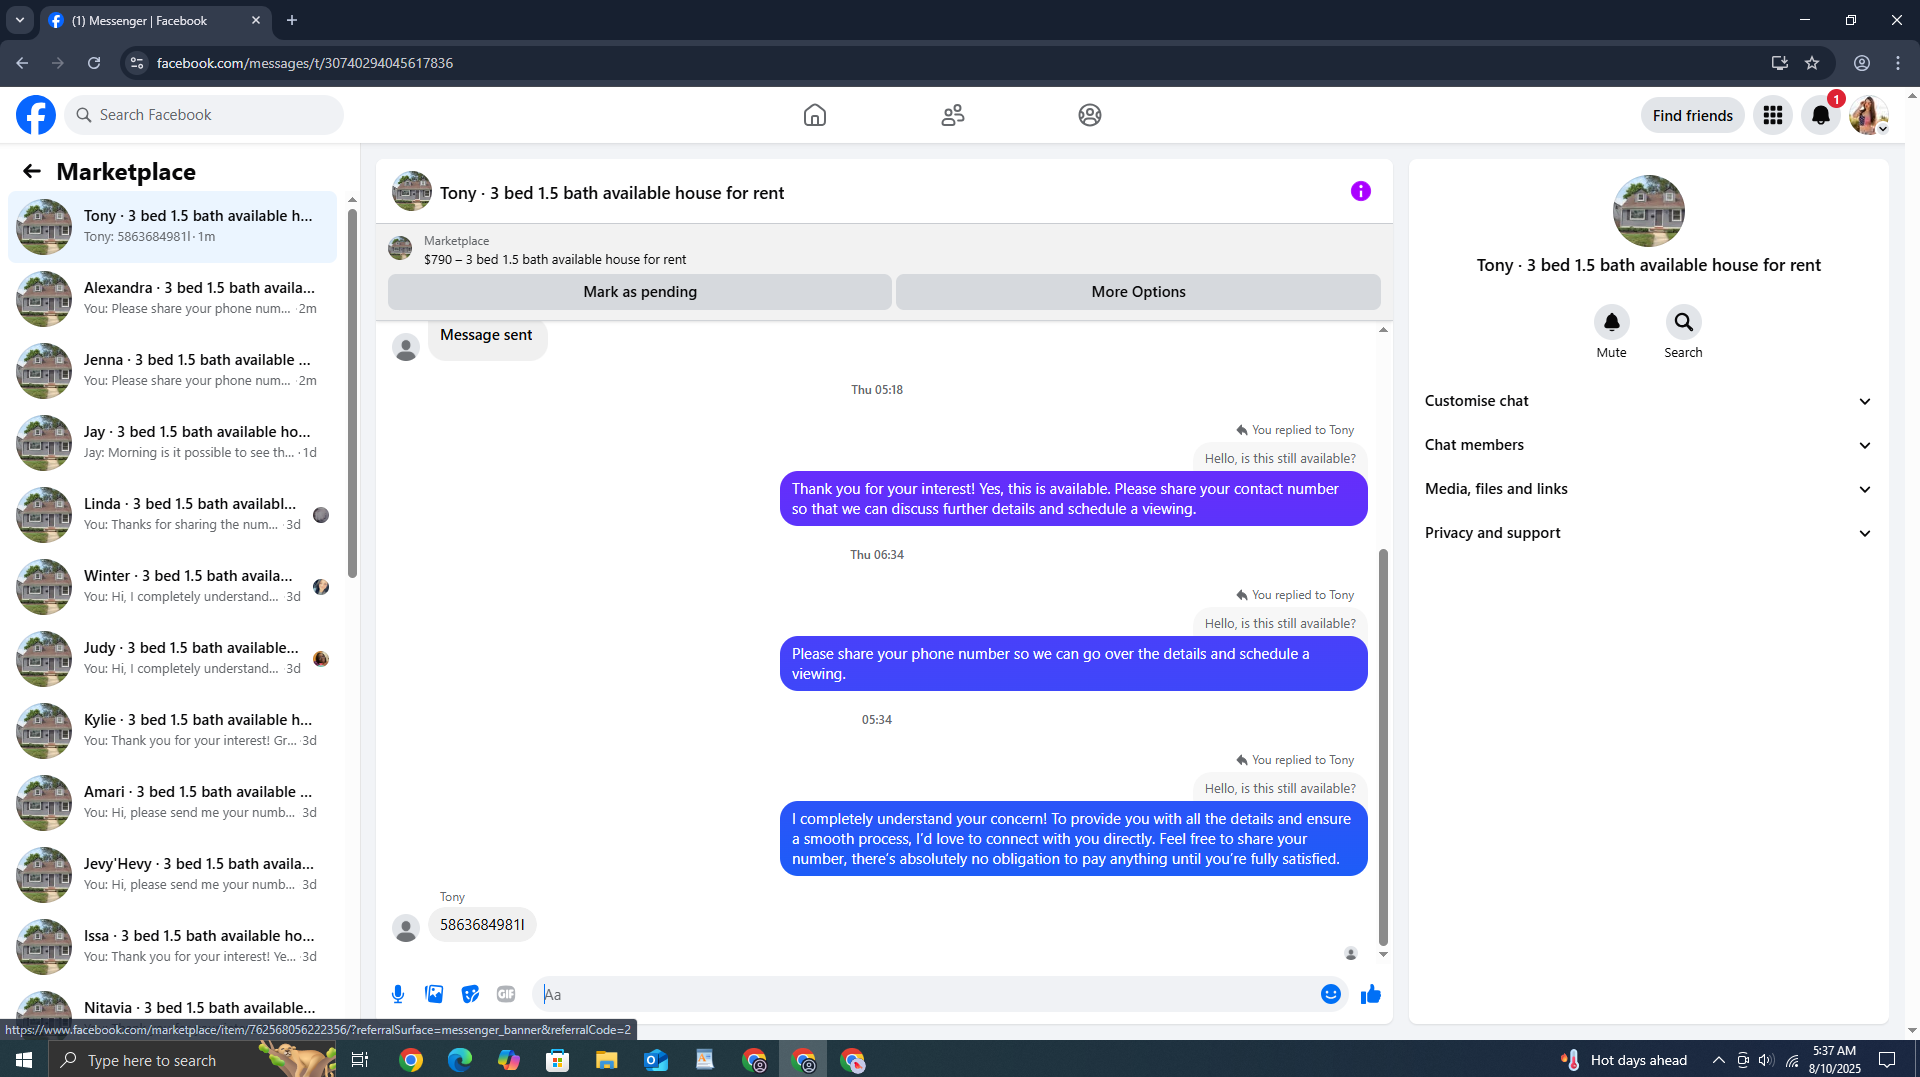Open Outlook from the taskbar
This screenshot has height=1077, width=1920.
656,1060
